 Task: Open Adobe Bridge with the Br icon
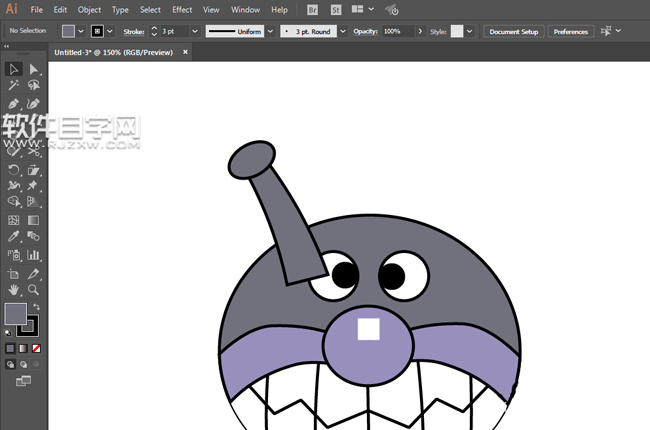(x=313, y=9)
